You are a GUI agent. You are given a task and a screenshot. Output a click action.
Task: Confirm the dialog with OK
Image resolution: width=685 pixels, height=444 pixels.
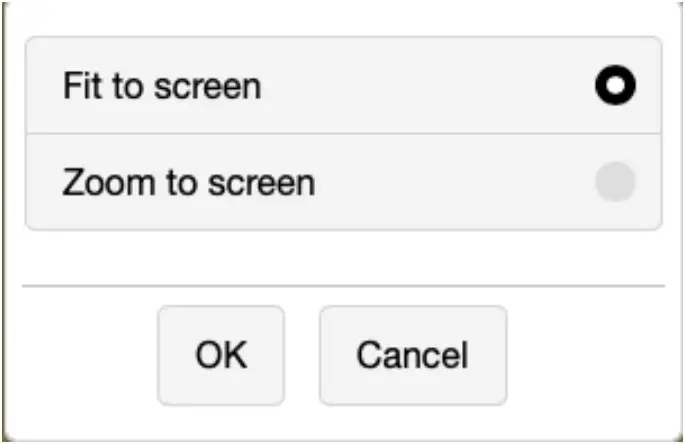tap(221, 355)
